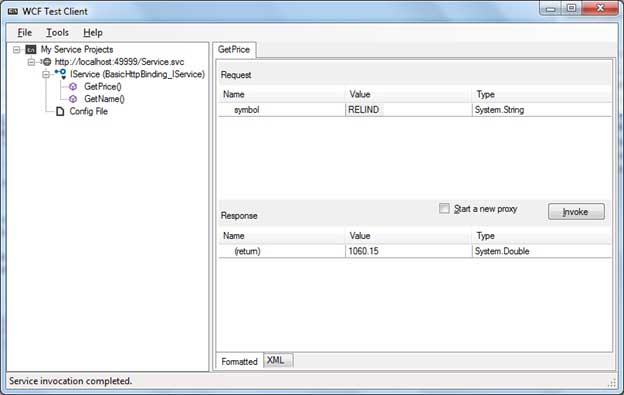Select the My Service Projects label

[77, 50]
